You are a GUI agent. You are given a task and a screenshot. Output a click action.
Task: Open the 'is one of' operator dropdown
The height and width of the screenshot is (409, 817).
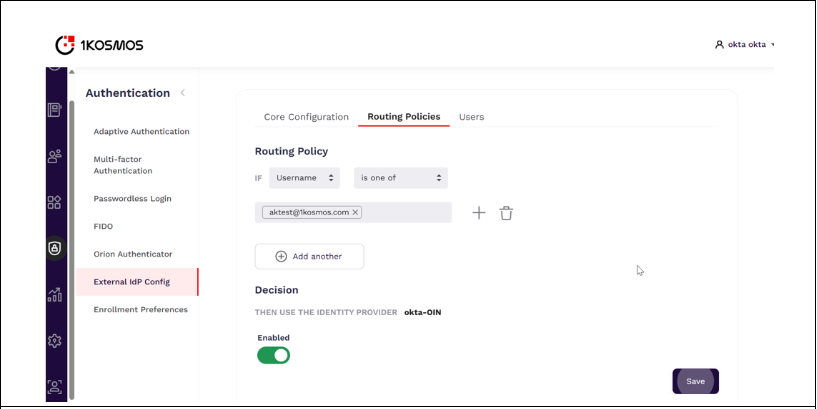[x=400, y=178]
